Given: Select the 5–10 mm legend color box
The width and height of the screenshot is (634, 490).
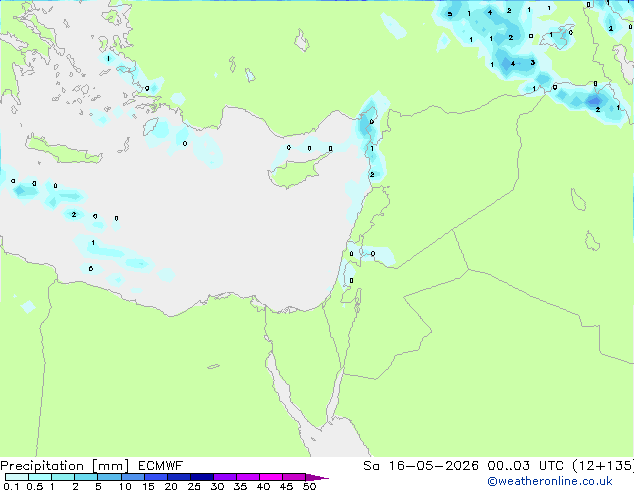Looking at the screenshot, I should coord(109,477).
